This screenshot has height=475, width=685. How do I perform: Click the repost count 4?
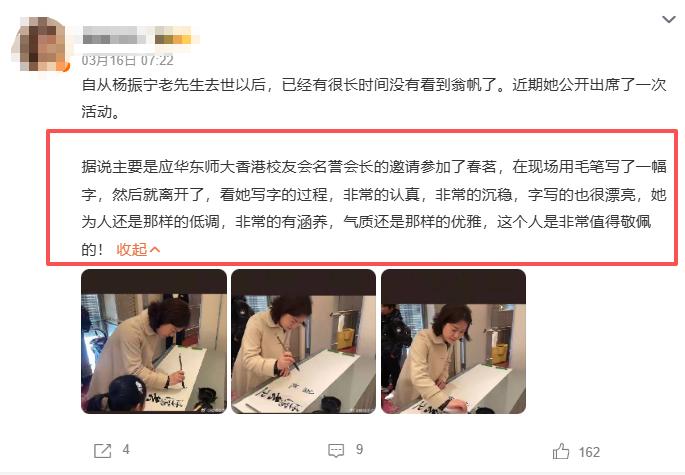[126, 450]
